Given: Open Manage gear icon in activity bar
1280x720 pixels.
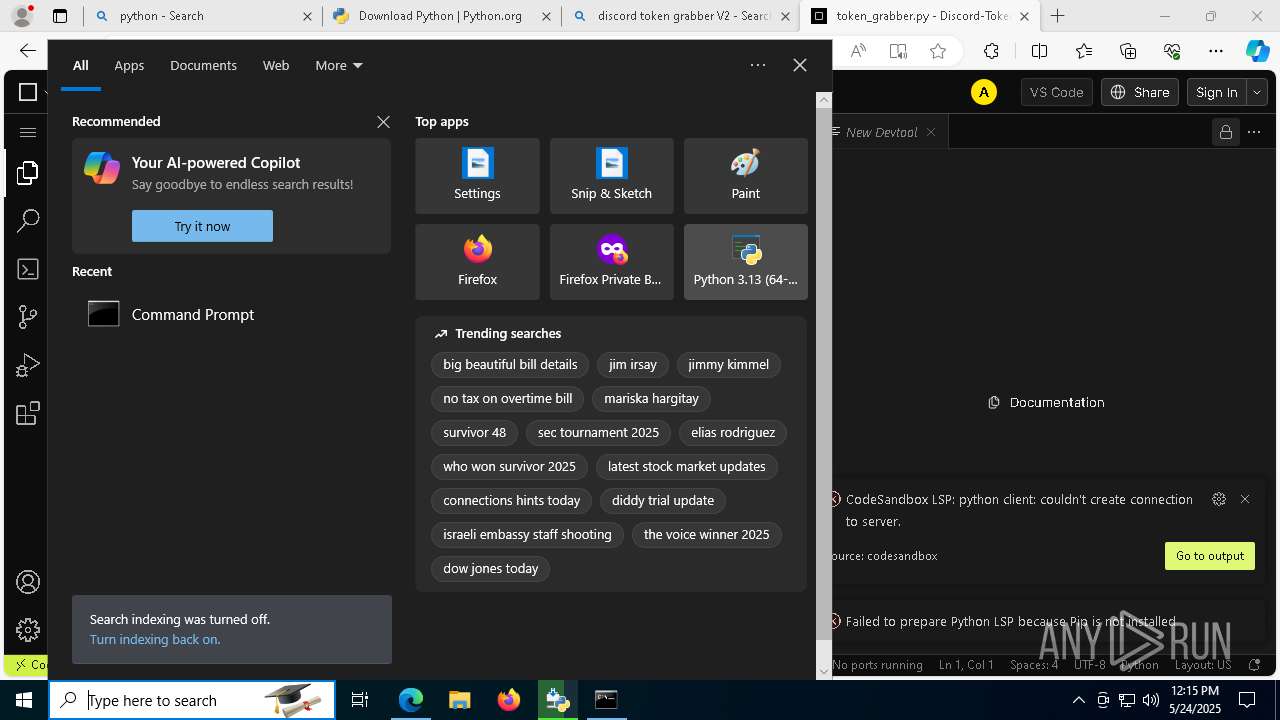Looking at the screenshot, I should tap(28, 629).
